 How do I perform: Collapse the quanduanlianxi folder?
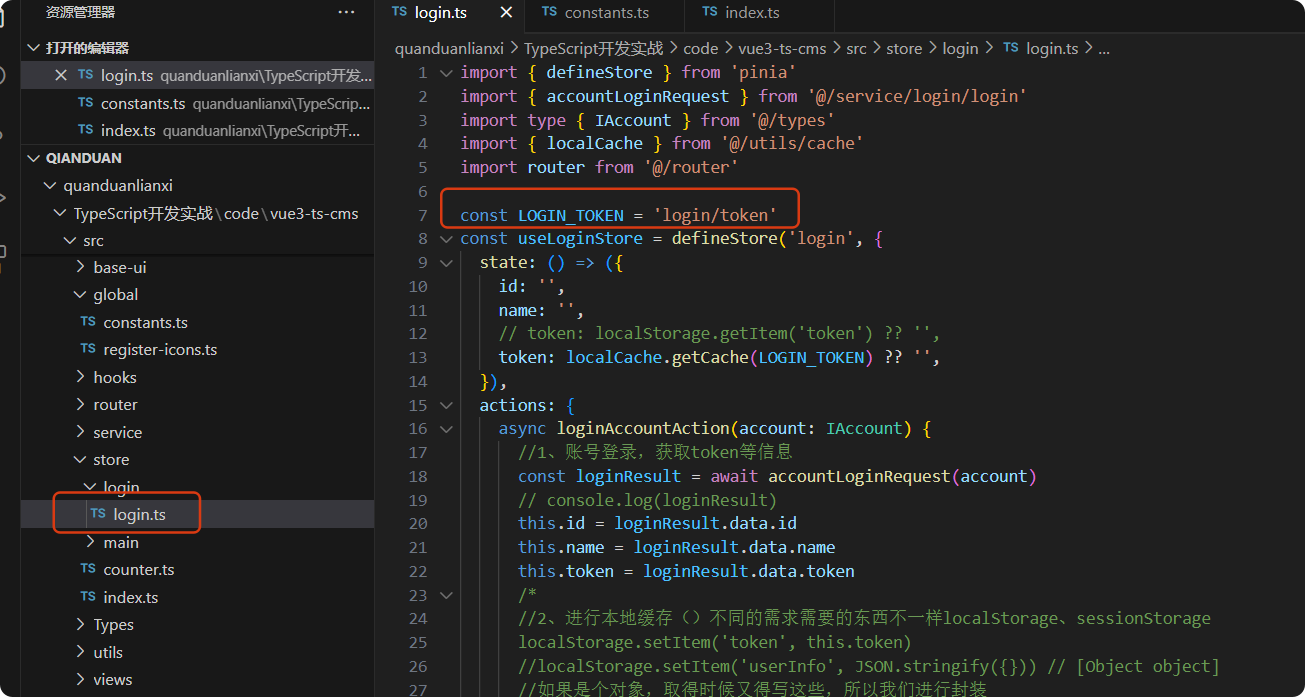[x=51, y=186]
